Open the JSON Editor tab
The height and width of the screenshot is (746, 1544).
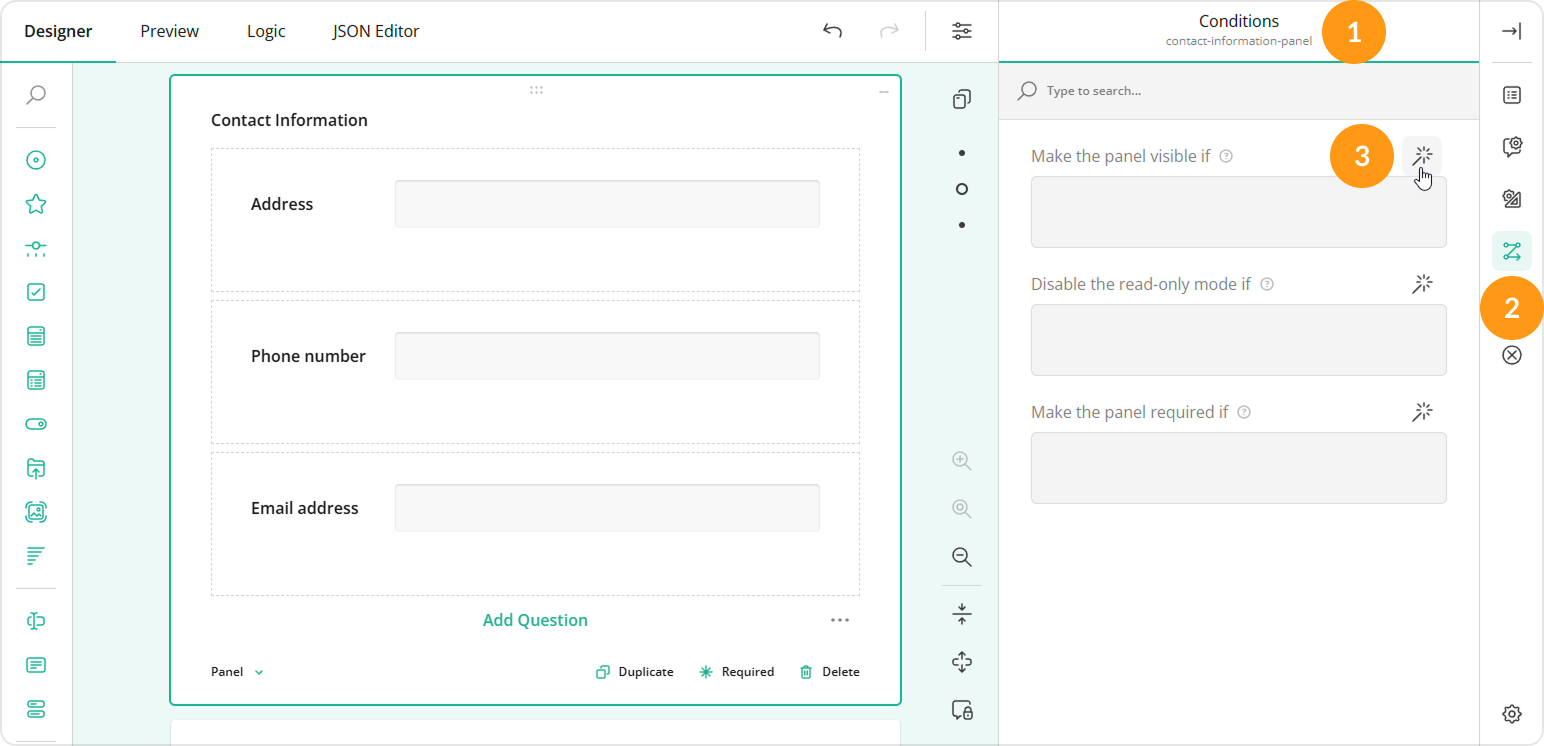(x=375, y=31)
